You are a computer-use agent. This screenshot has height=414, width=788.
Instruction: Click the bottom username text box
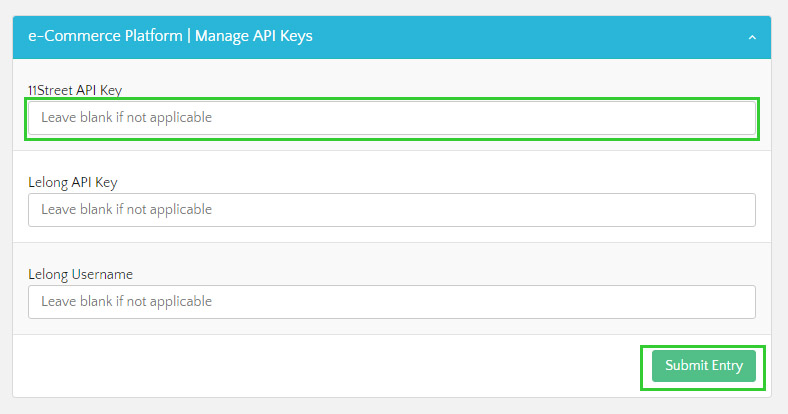click(391, 301)
